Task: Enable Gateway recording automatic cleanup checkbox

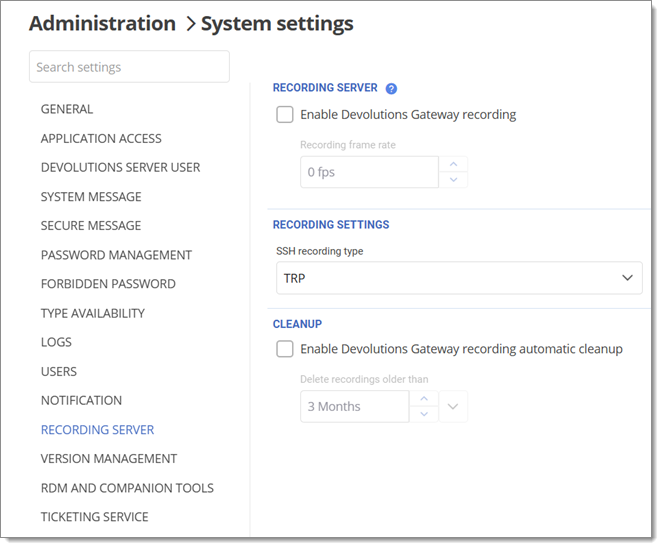Action: pyautogui.click(x=285, y=349)
